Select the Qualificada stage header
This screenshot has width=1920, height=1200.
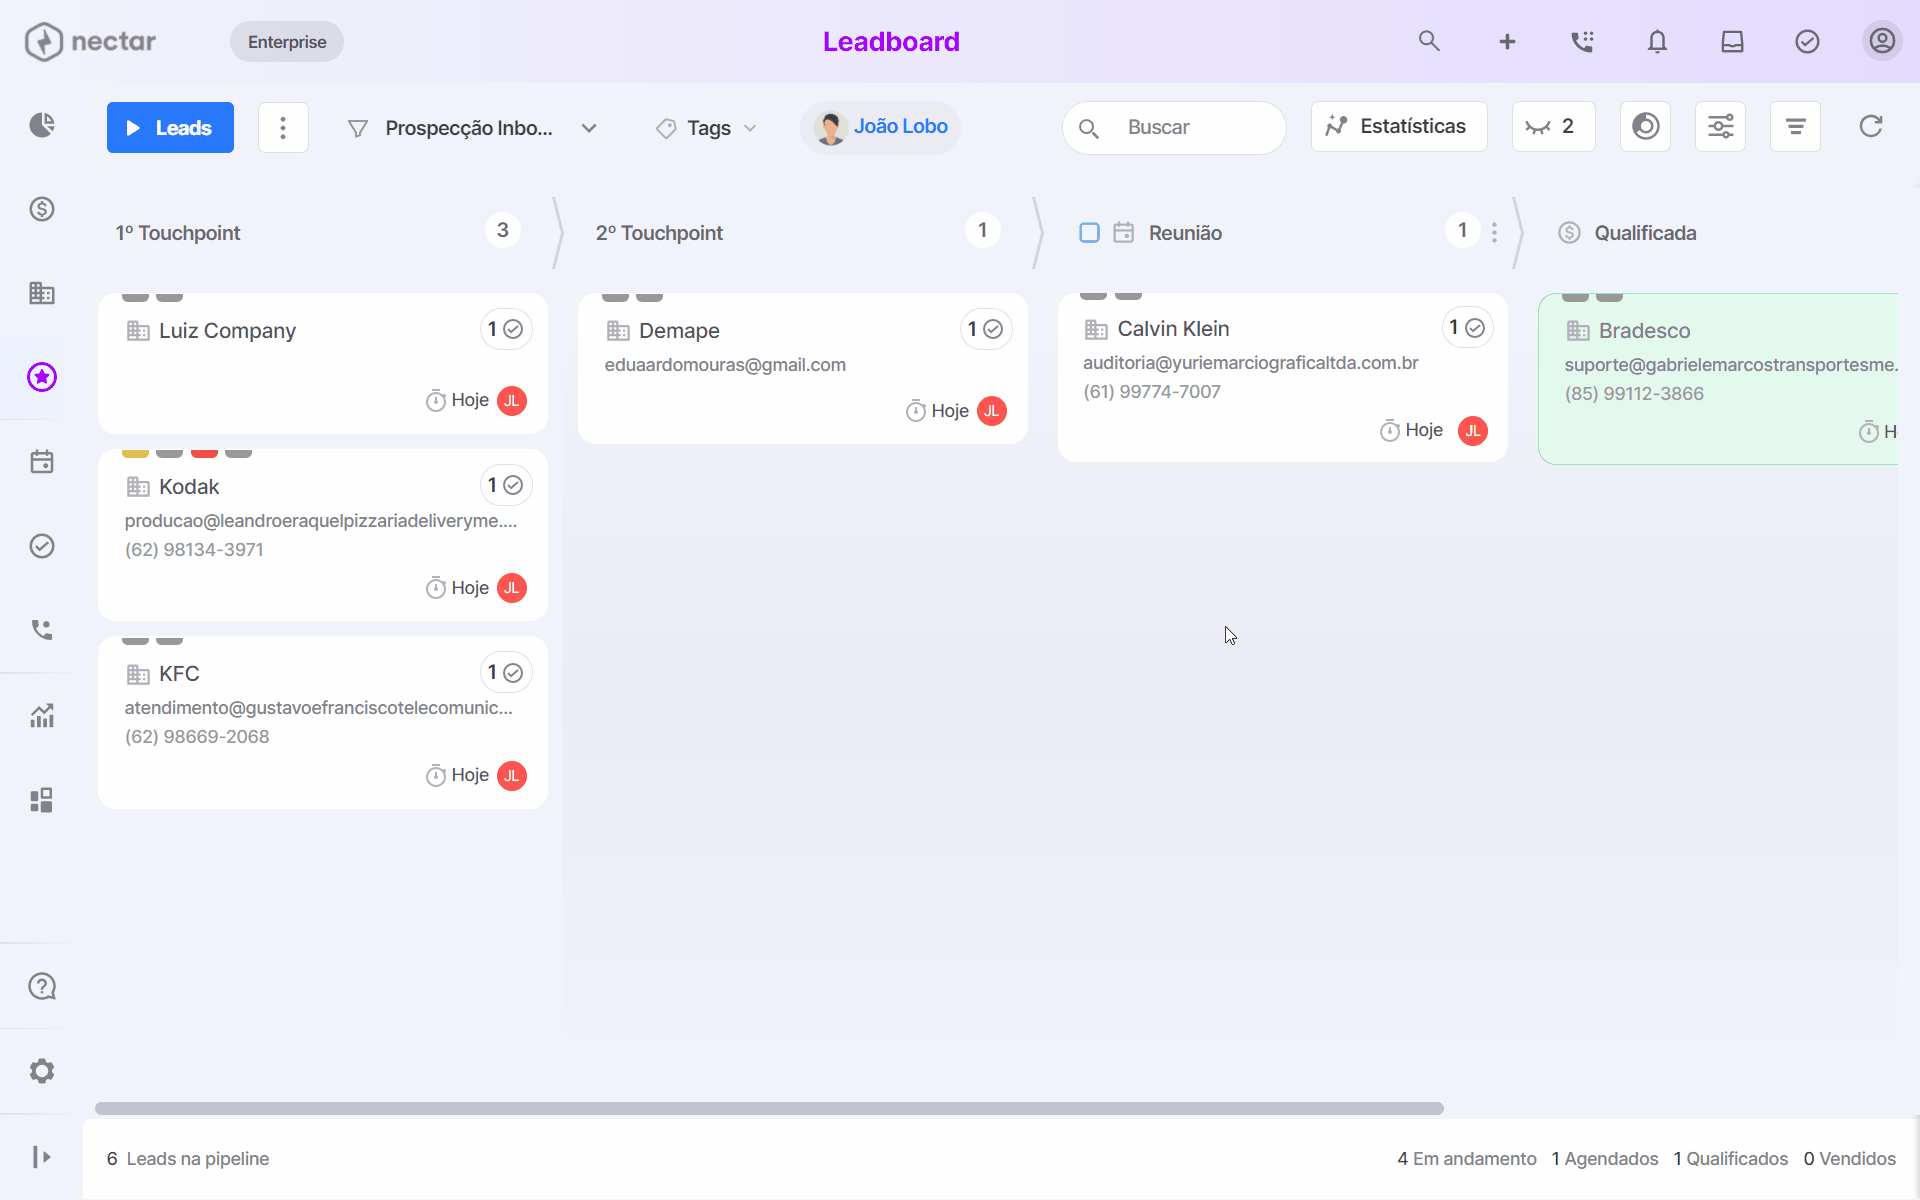pos(1645,233)
